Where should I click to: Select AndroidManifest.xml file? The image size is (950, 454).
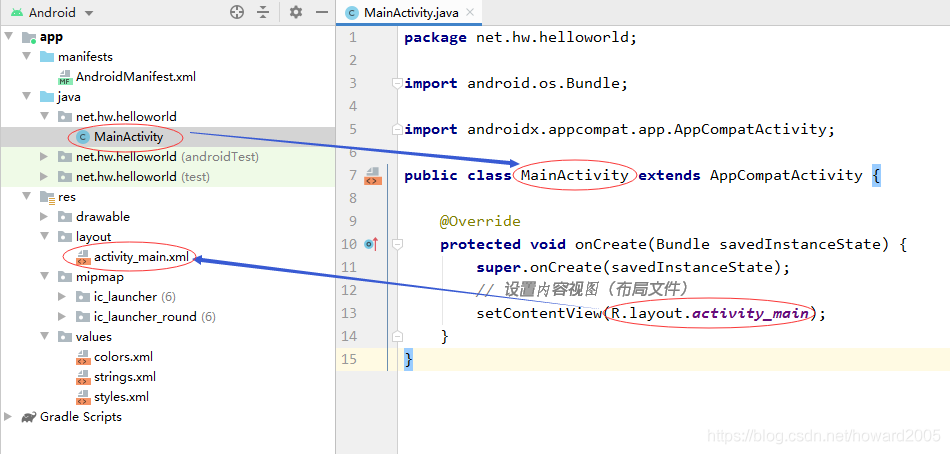[136, 77]
